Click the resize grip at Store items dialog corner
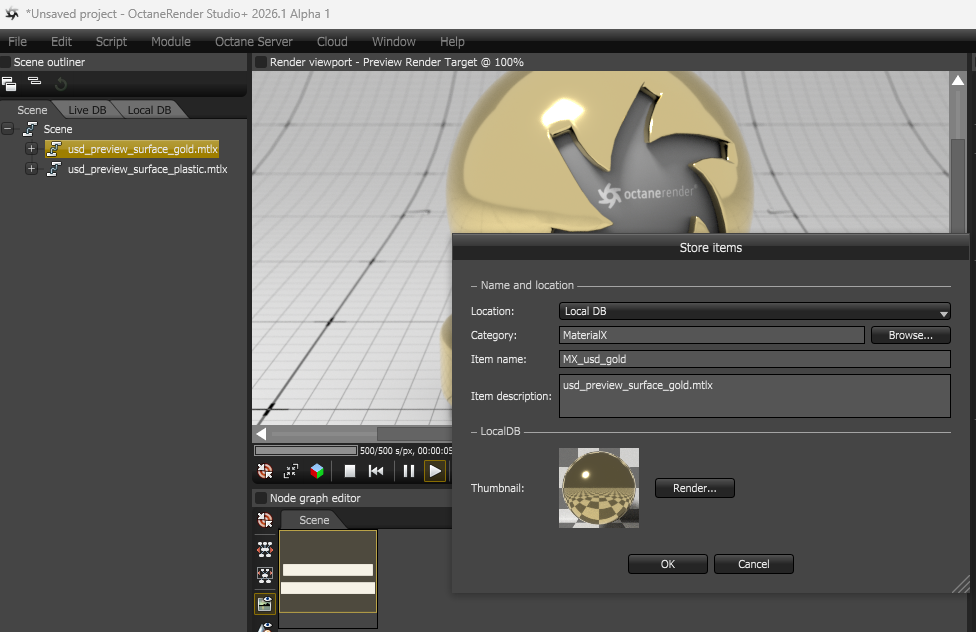This screenshot has height=632, width=976. click(961, 585)
